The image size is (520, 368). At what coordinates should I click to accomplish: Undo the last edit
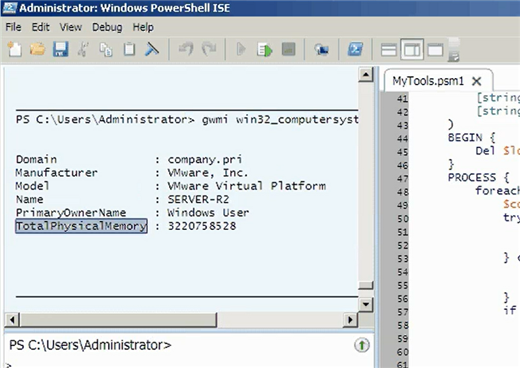pyautogui.click(x=186, y=50)
